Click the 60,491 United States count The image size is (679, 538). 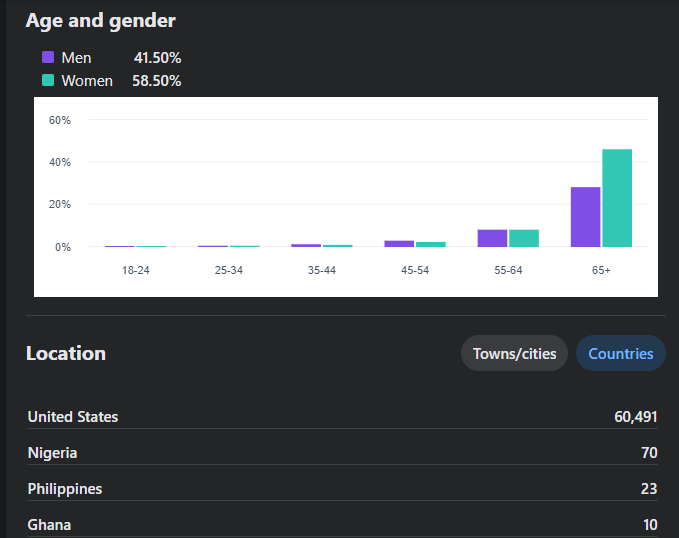pyautogui.click(x=635, y=416)
